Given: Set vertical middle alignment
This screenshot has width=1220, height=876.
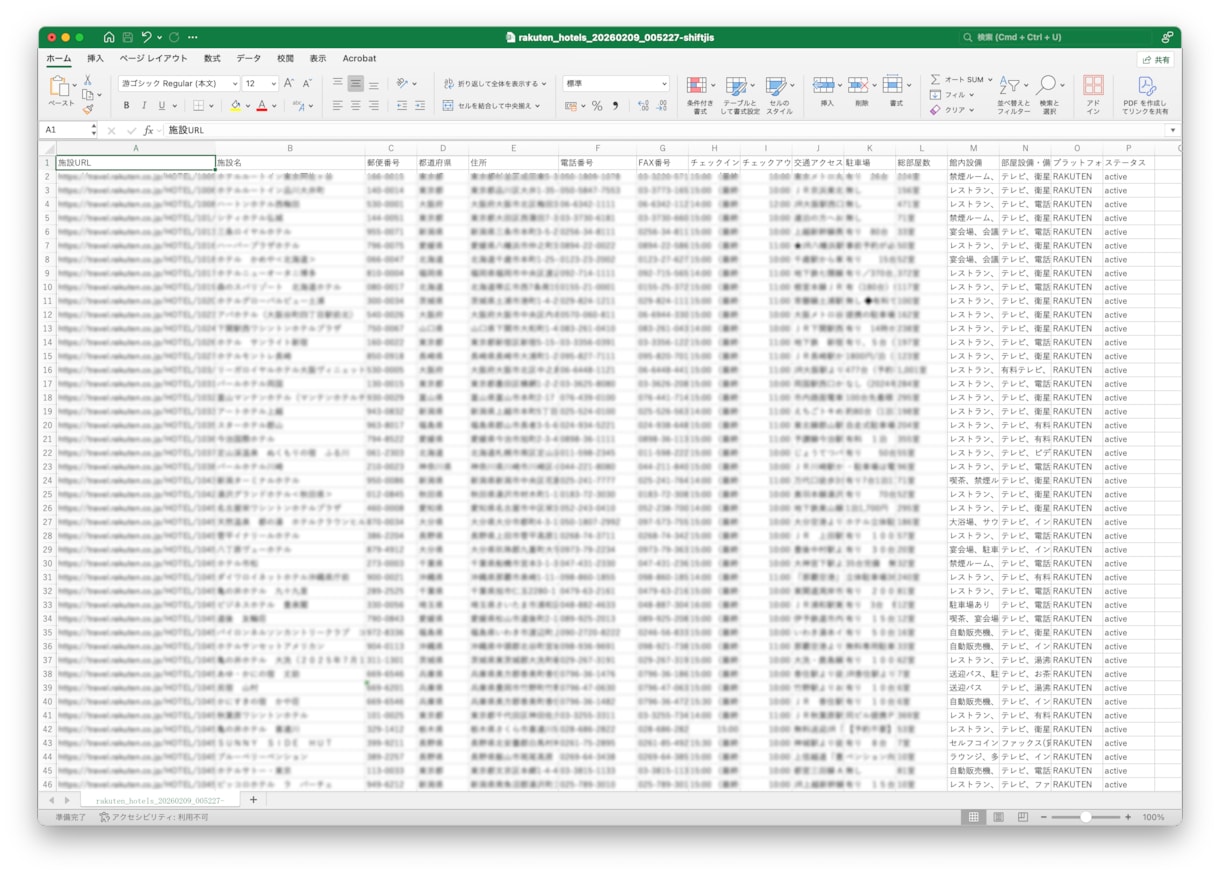Looking at the screenshot, I should point(355,84).
